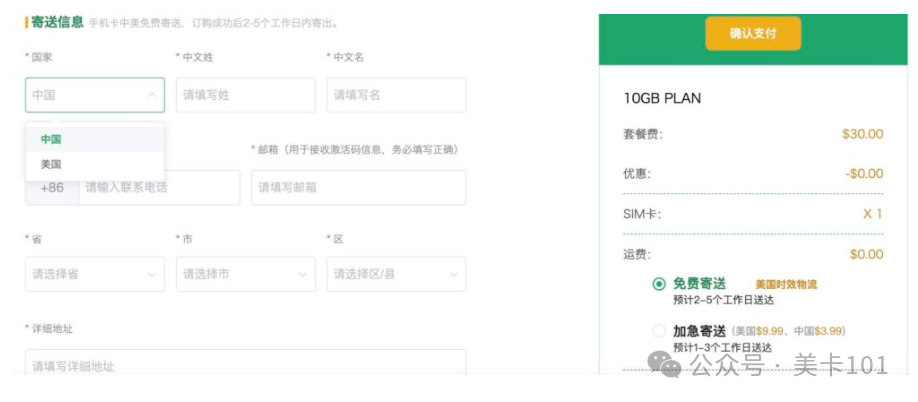
Task: Click the $30.00 套餐费 amount
Action: pyautogui.click(x=862, y=134)
